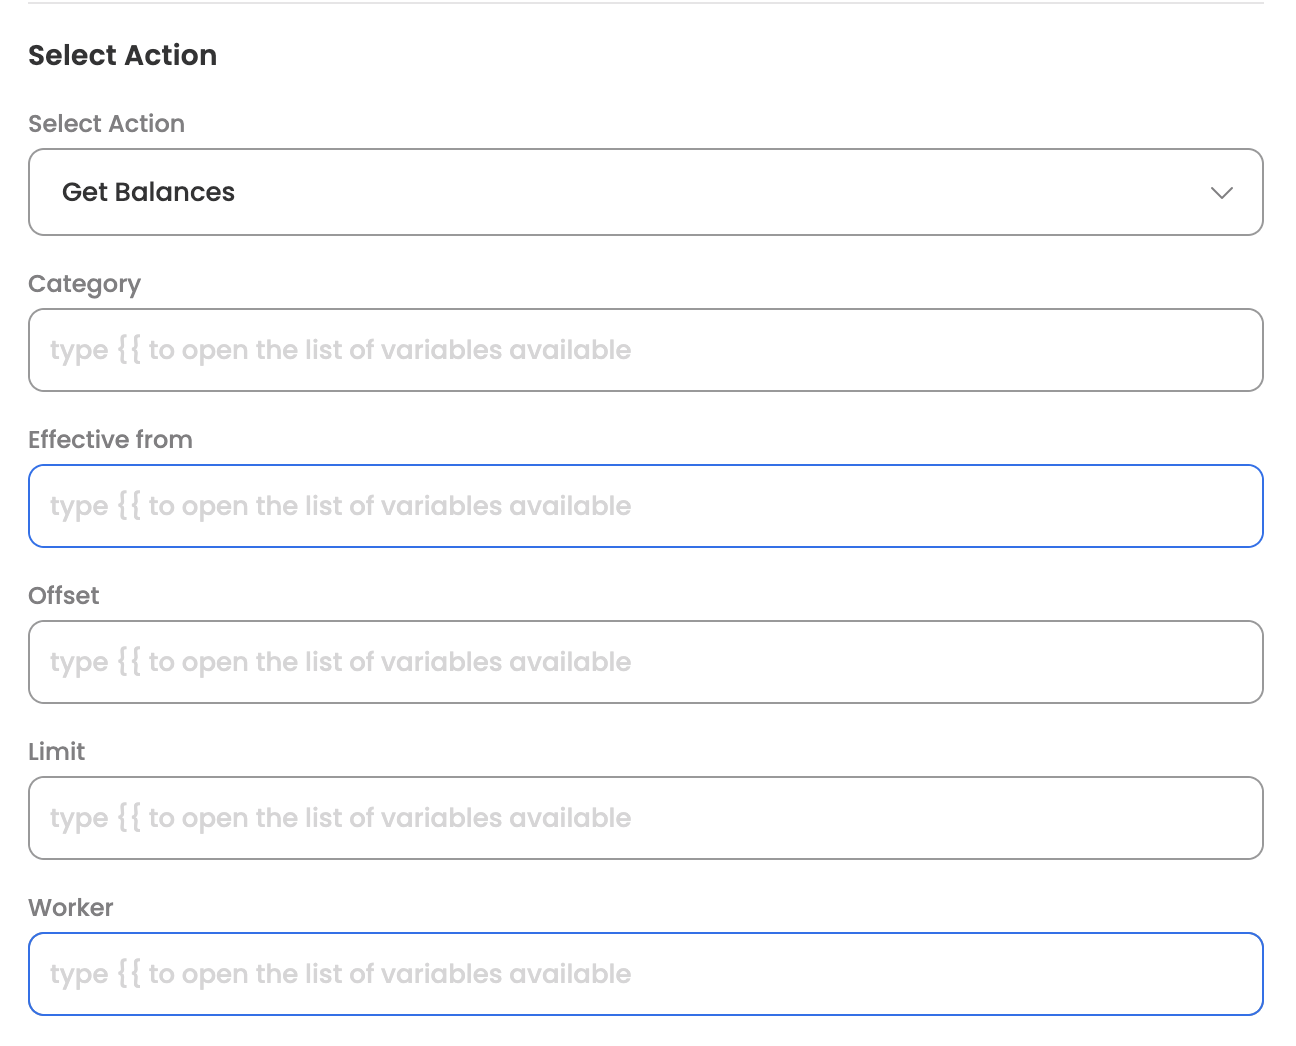Screen dimensions: 1296x1046
Task: Click into the Effective from field
Action: pyautogui.click(x=900, y=506)
